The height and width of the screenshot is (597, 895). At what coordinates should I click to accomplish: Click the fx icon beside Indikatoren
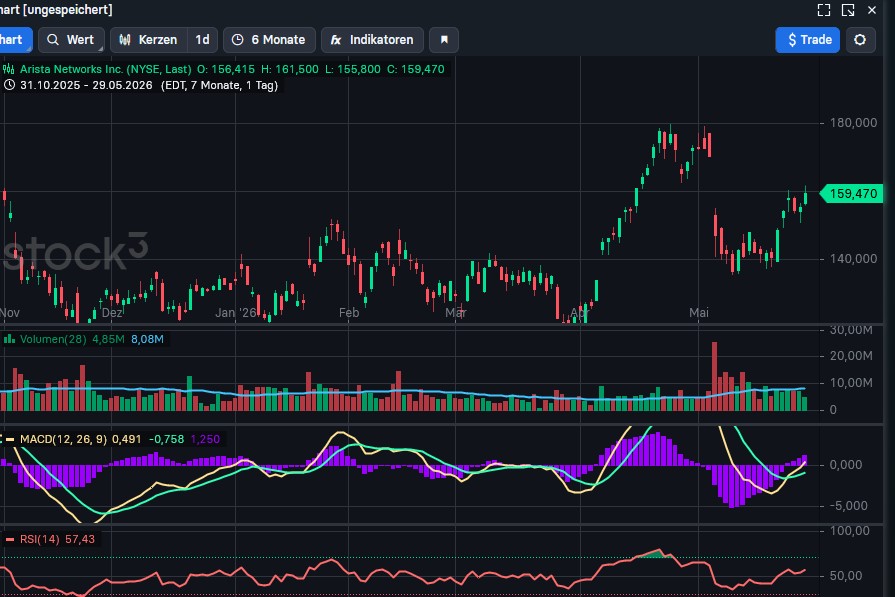(x=336, y=40)
